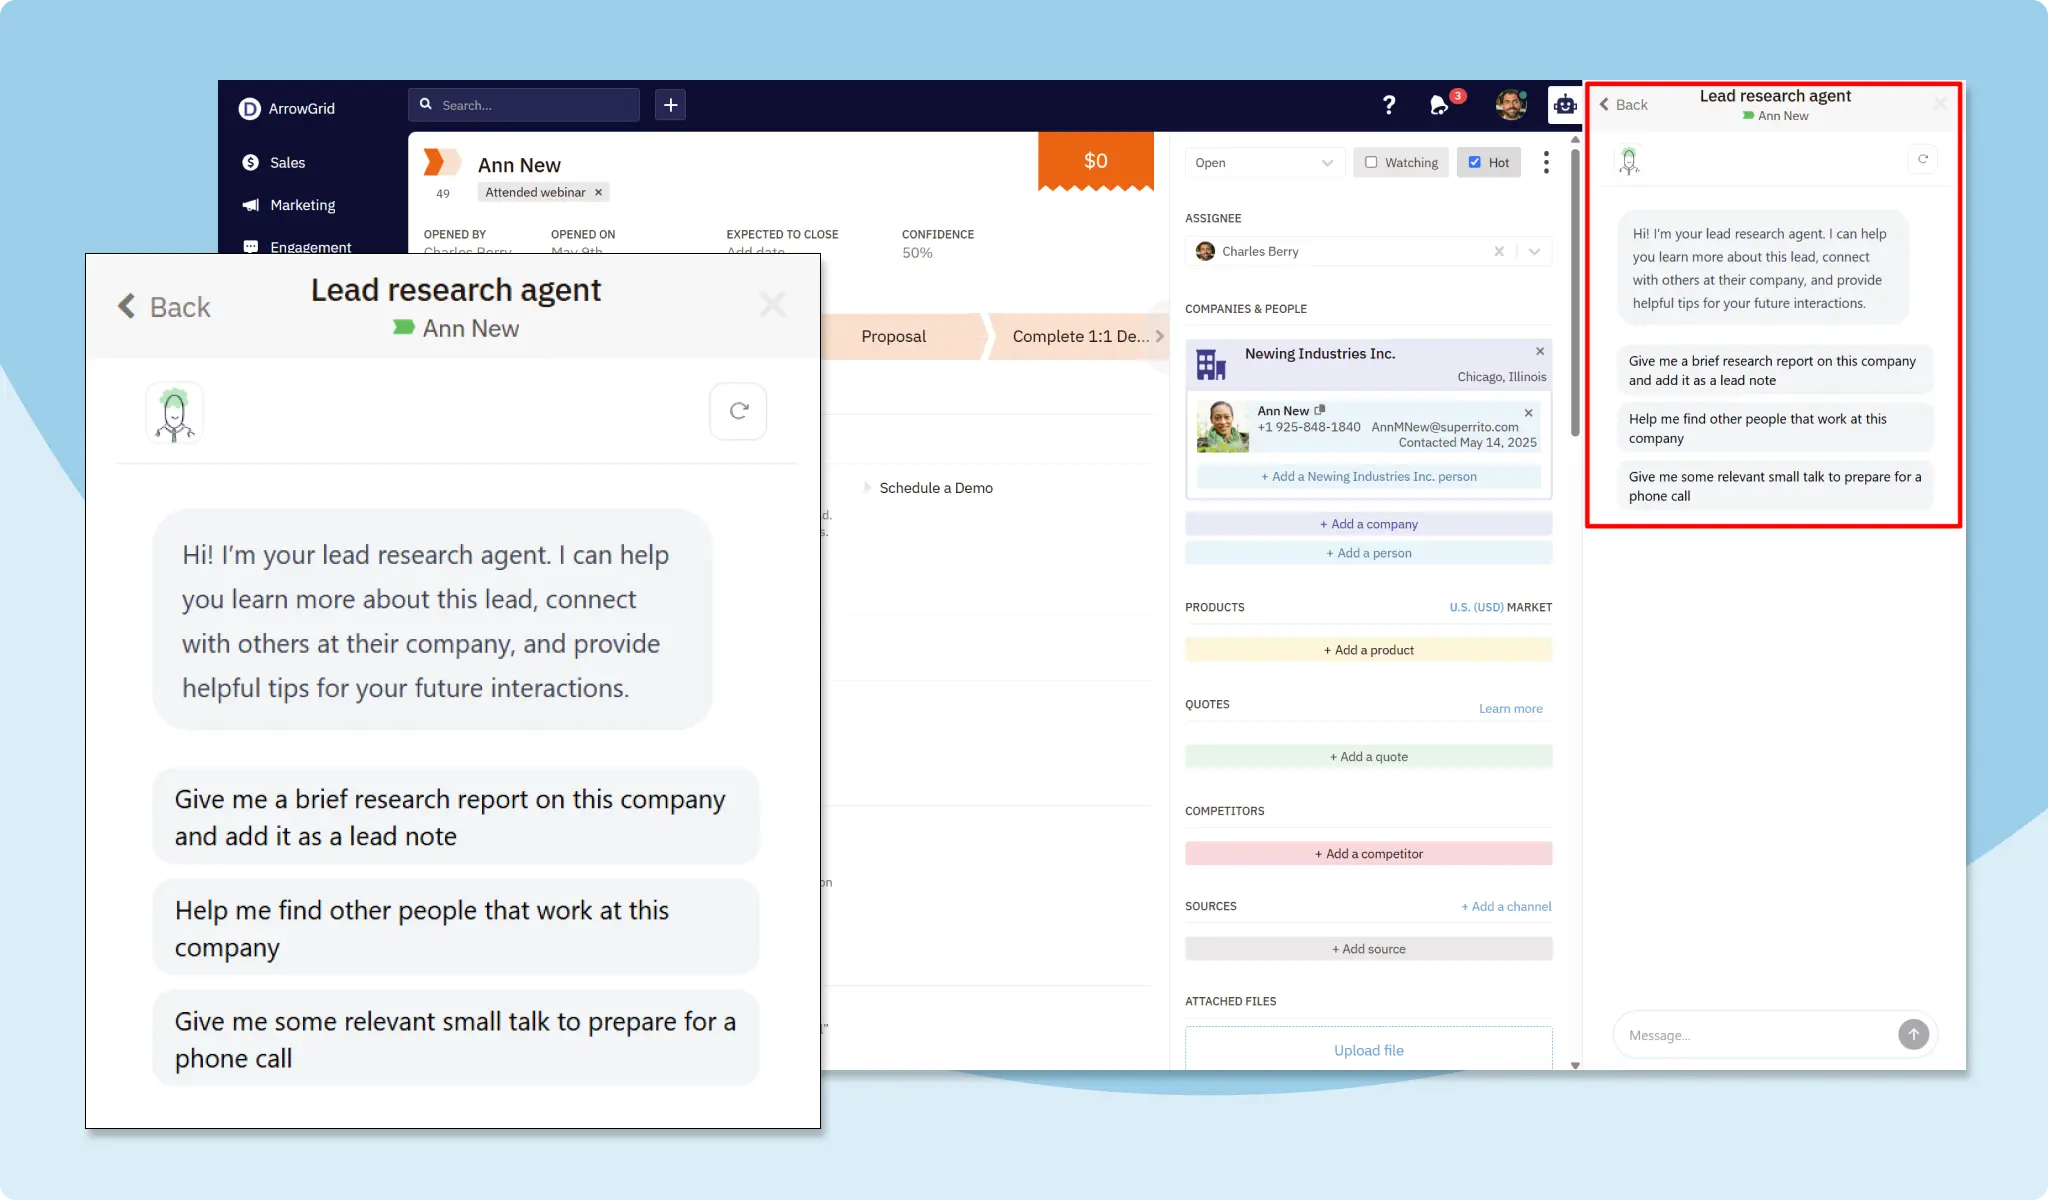Click Add a competitor button
This screenshot has width=2048, height=1200.
(x=1368, y=854)
